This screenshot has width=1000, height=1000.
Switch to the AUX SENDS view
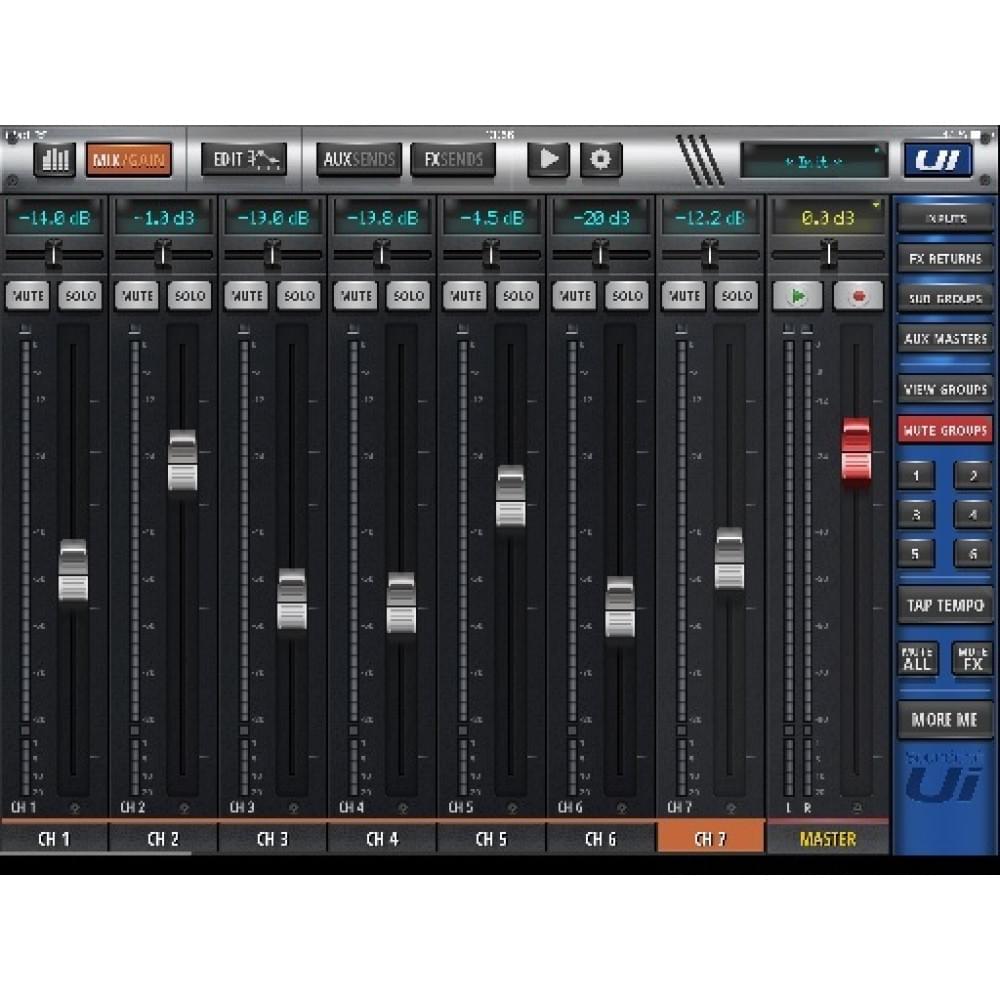tap(359, 158)
